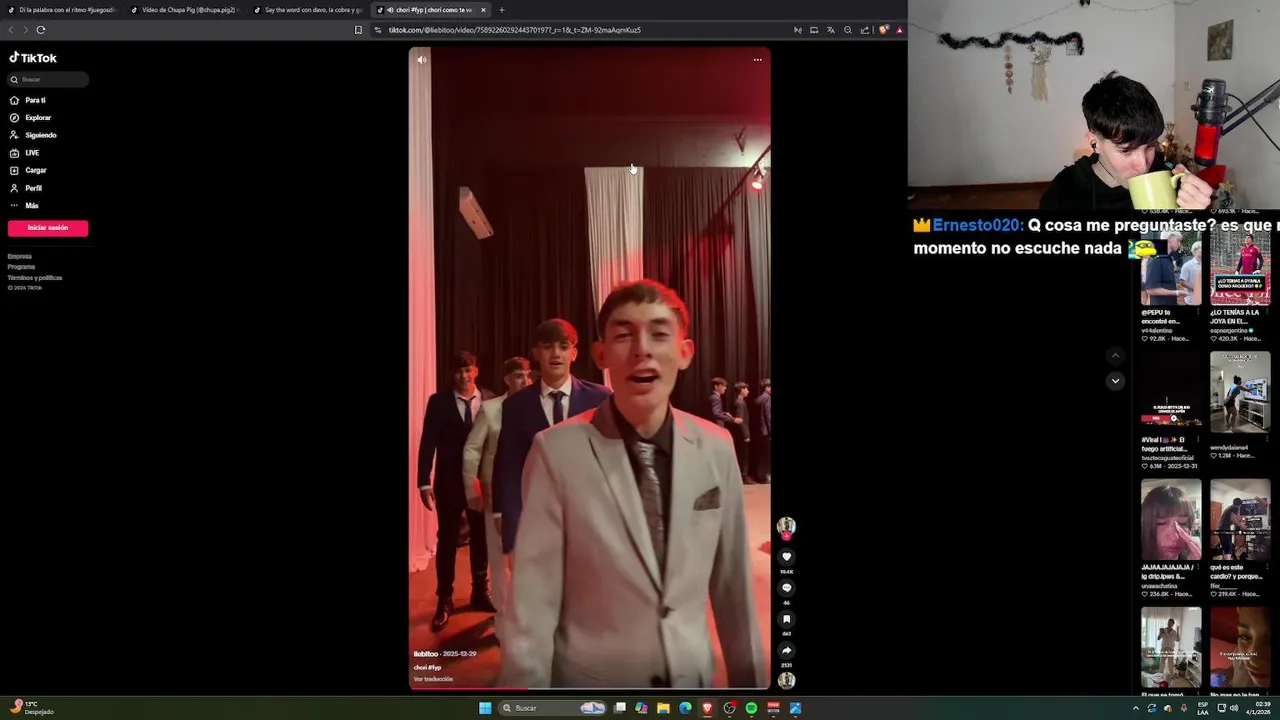Open the wendydaiana4 video thumbnail

(x=1240, y=392)
